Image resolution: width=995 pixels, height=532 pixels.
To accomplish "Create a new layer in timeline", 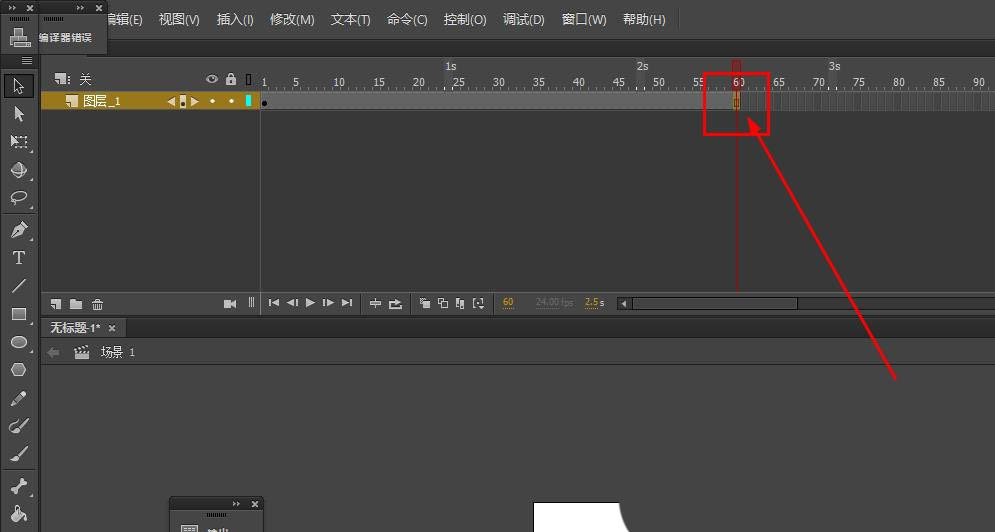I will [56, 304].
